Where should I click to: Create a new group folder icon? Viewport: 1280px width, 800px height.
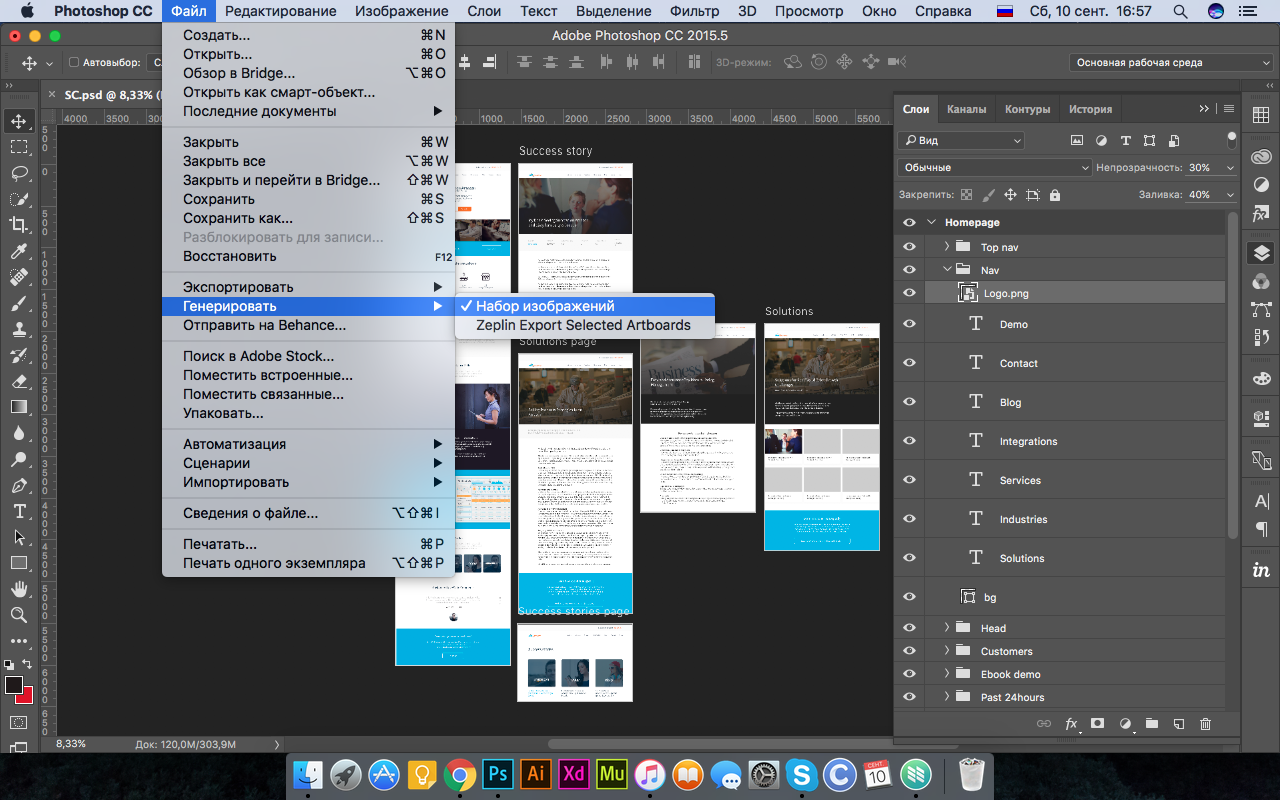tap(1151, 723)
